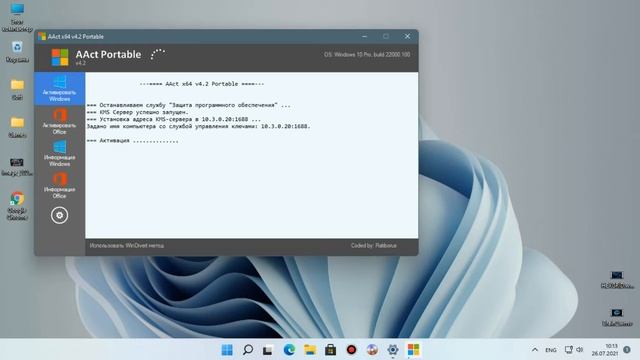Screen dimensions: 640x360
Task: Launch Microsoft Edge from taskbar
Action: click(x=289, y=350)
